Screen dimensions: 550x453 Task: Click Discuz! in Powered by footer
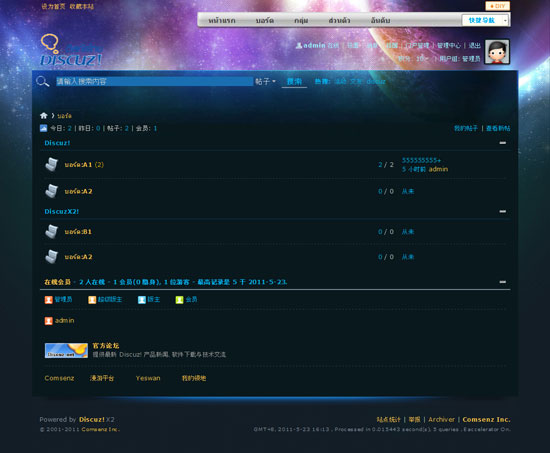[x=92, y=419]
